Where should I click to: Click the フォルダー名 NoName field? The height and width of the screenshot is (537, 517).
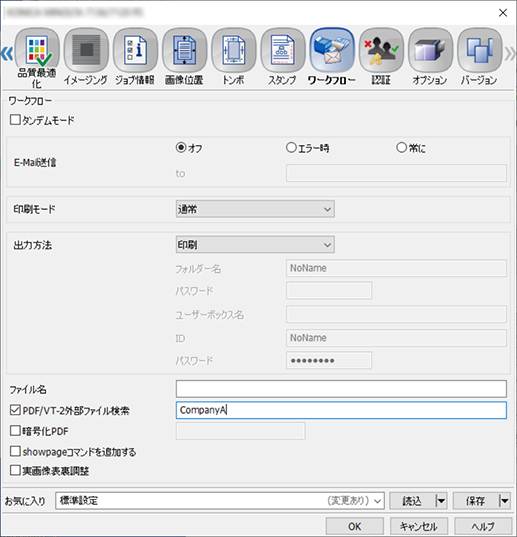click(x=396, y=268)
